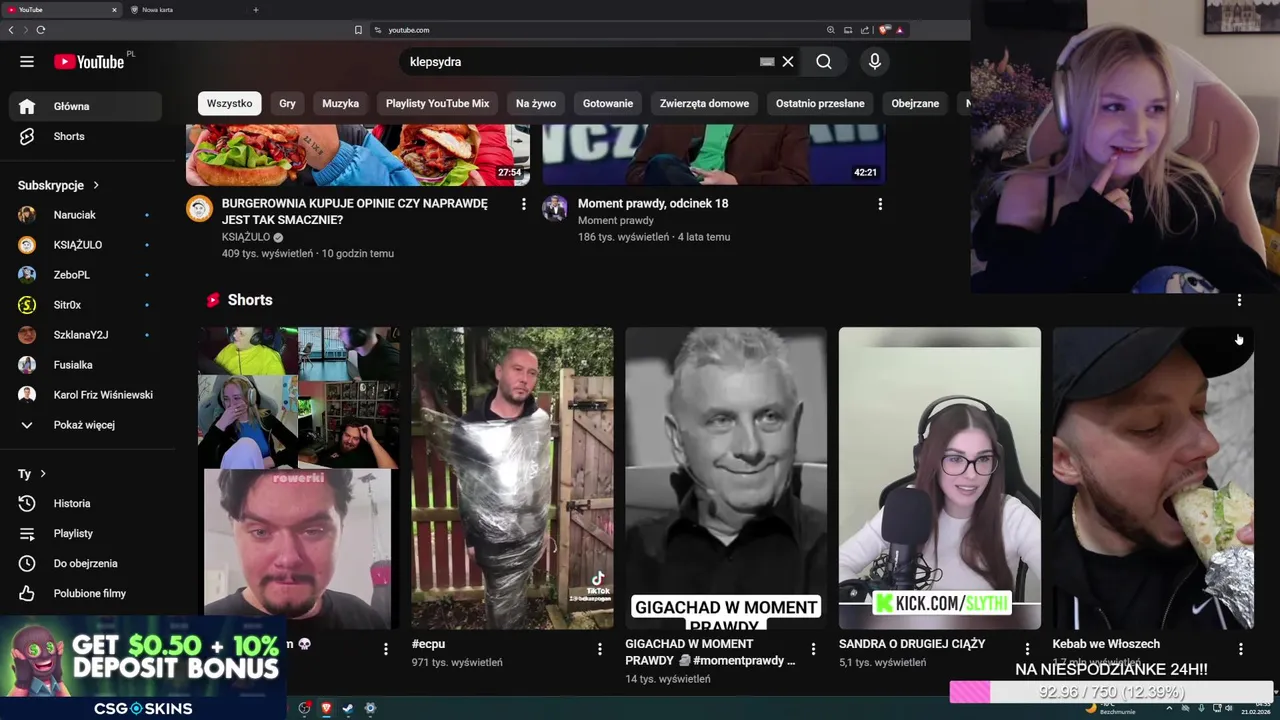The image size is (1280, 720).
Task: Open Shorts in the sidebar
Action: point(85,136)
